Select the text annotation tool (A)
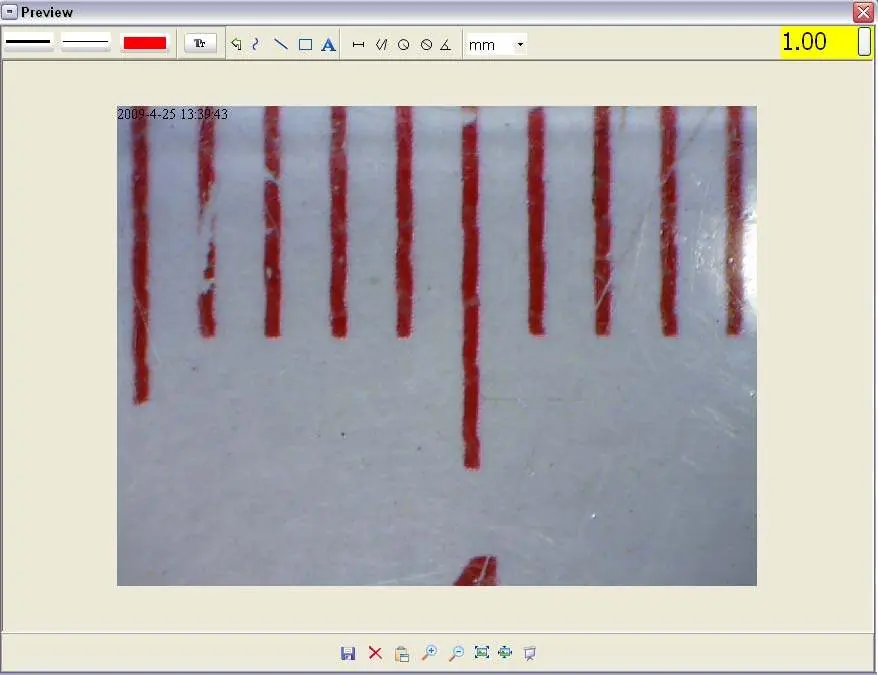 329,45
